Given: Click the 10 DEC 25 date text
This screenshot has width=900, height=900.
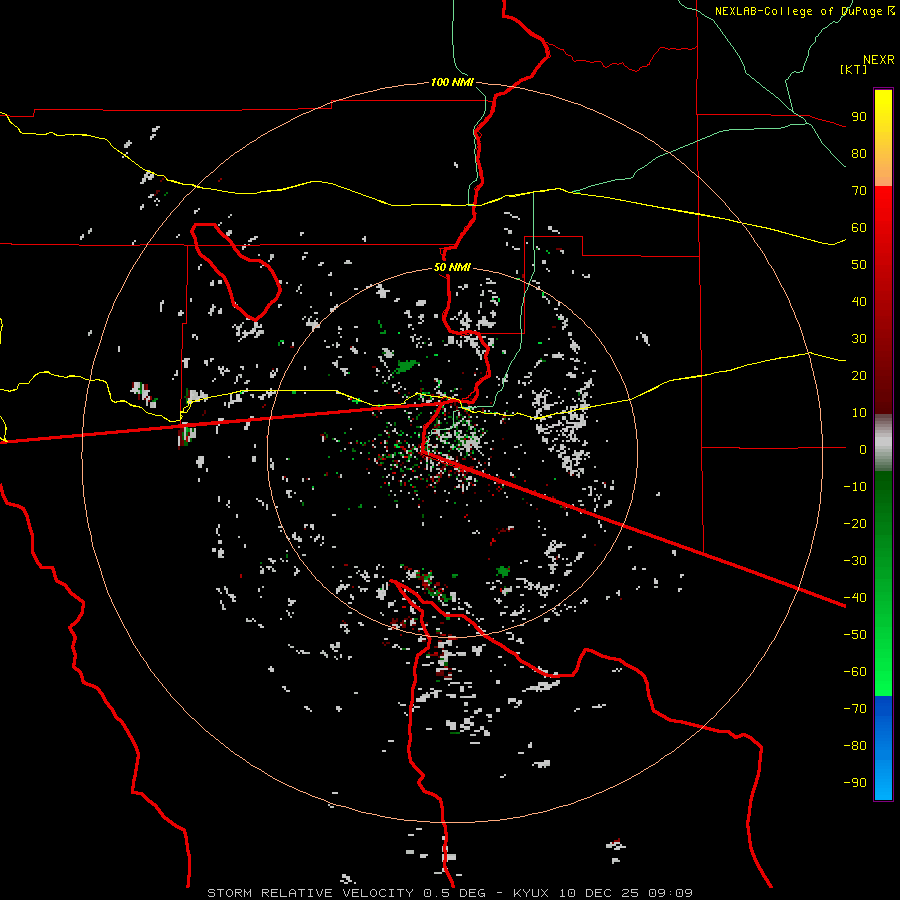Looking at the screenshot, I should click(600, 893).
